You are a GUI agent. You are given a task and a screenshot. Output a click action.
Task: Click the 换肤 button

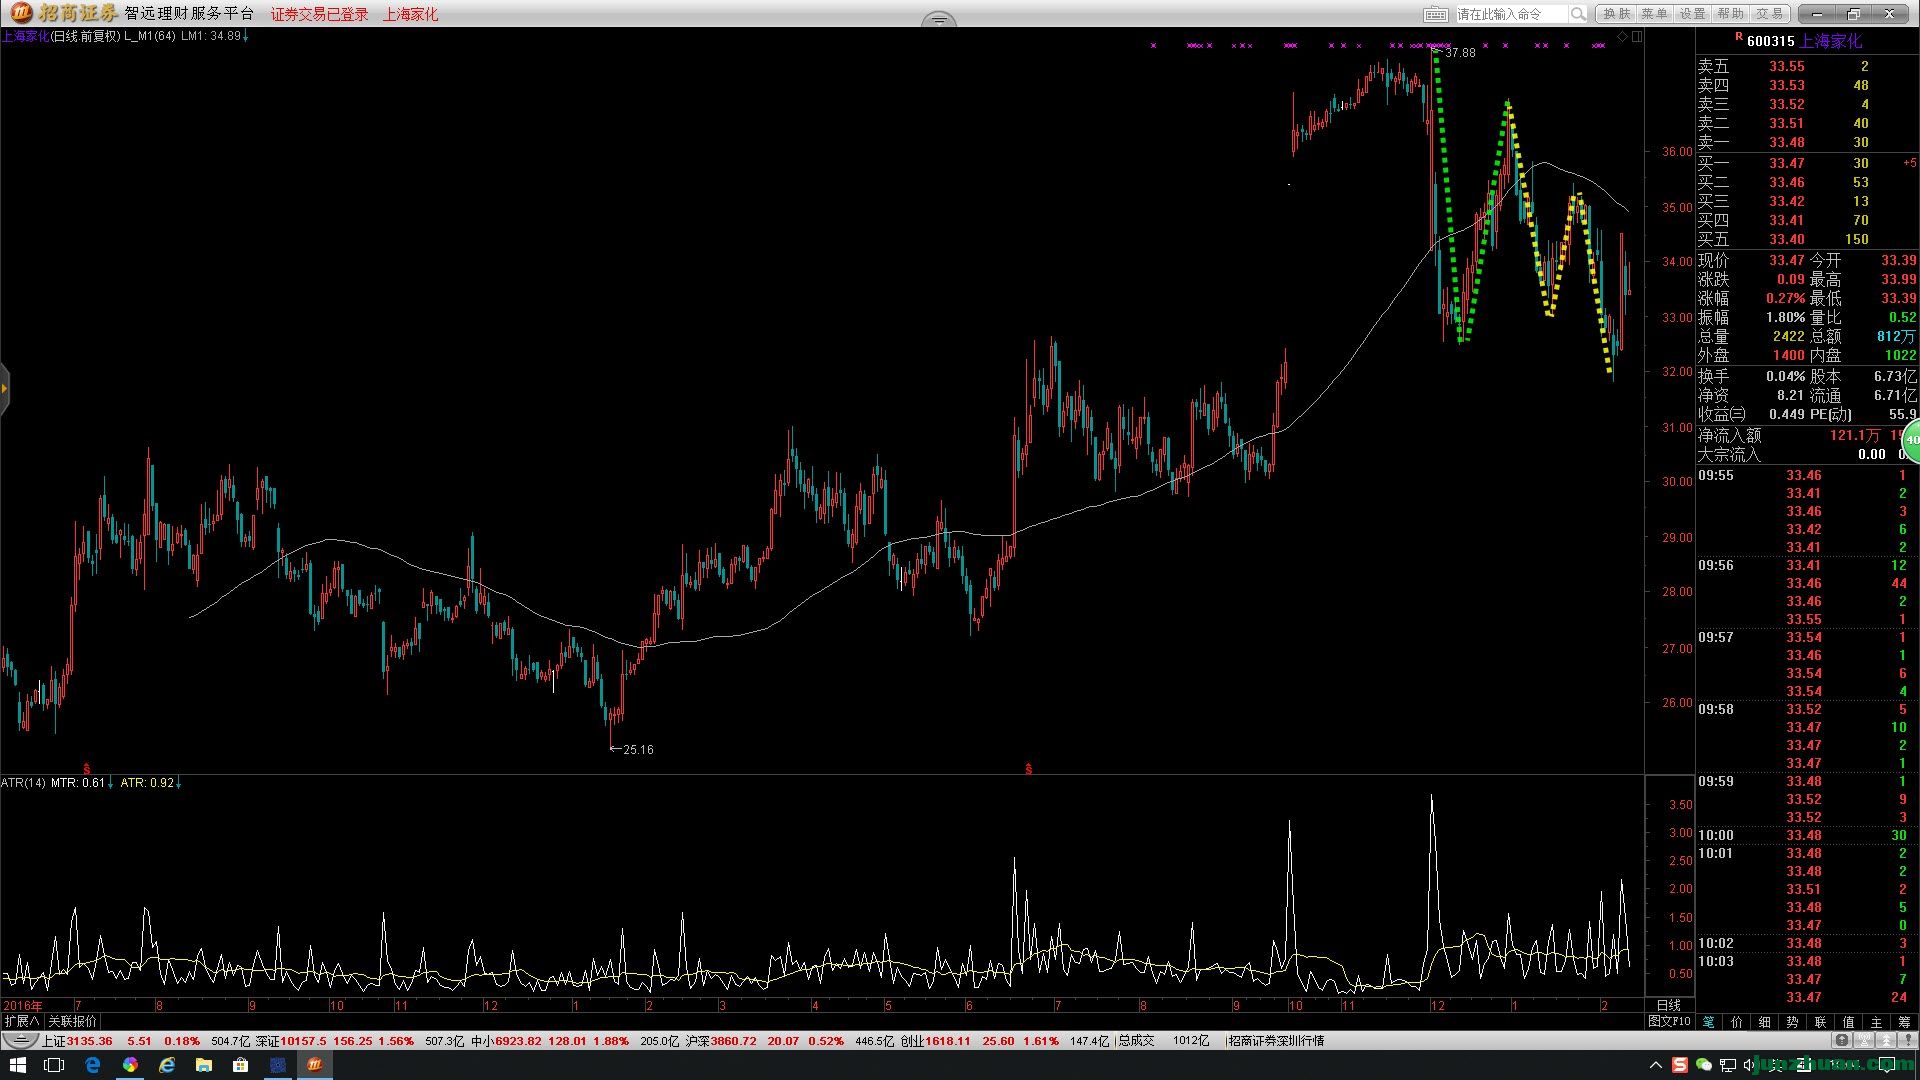tap(1616, 14)
